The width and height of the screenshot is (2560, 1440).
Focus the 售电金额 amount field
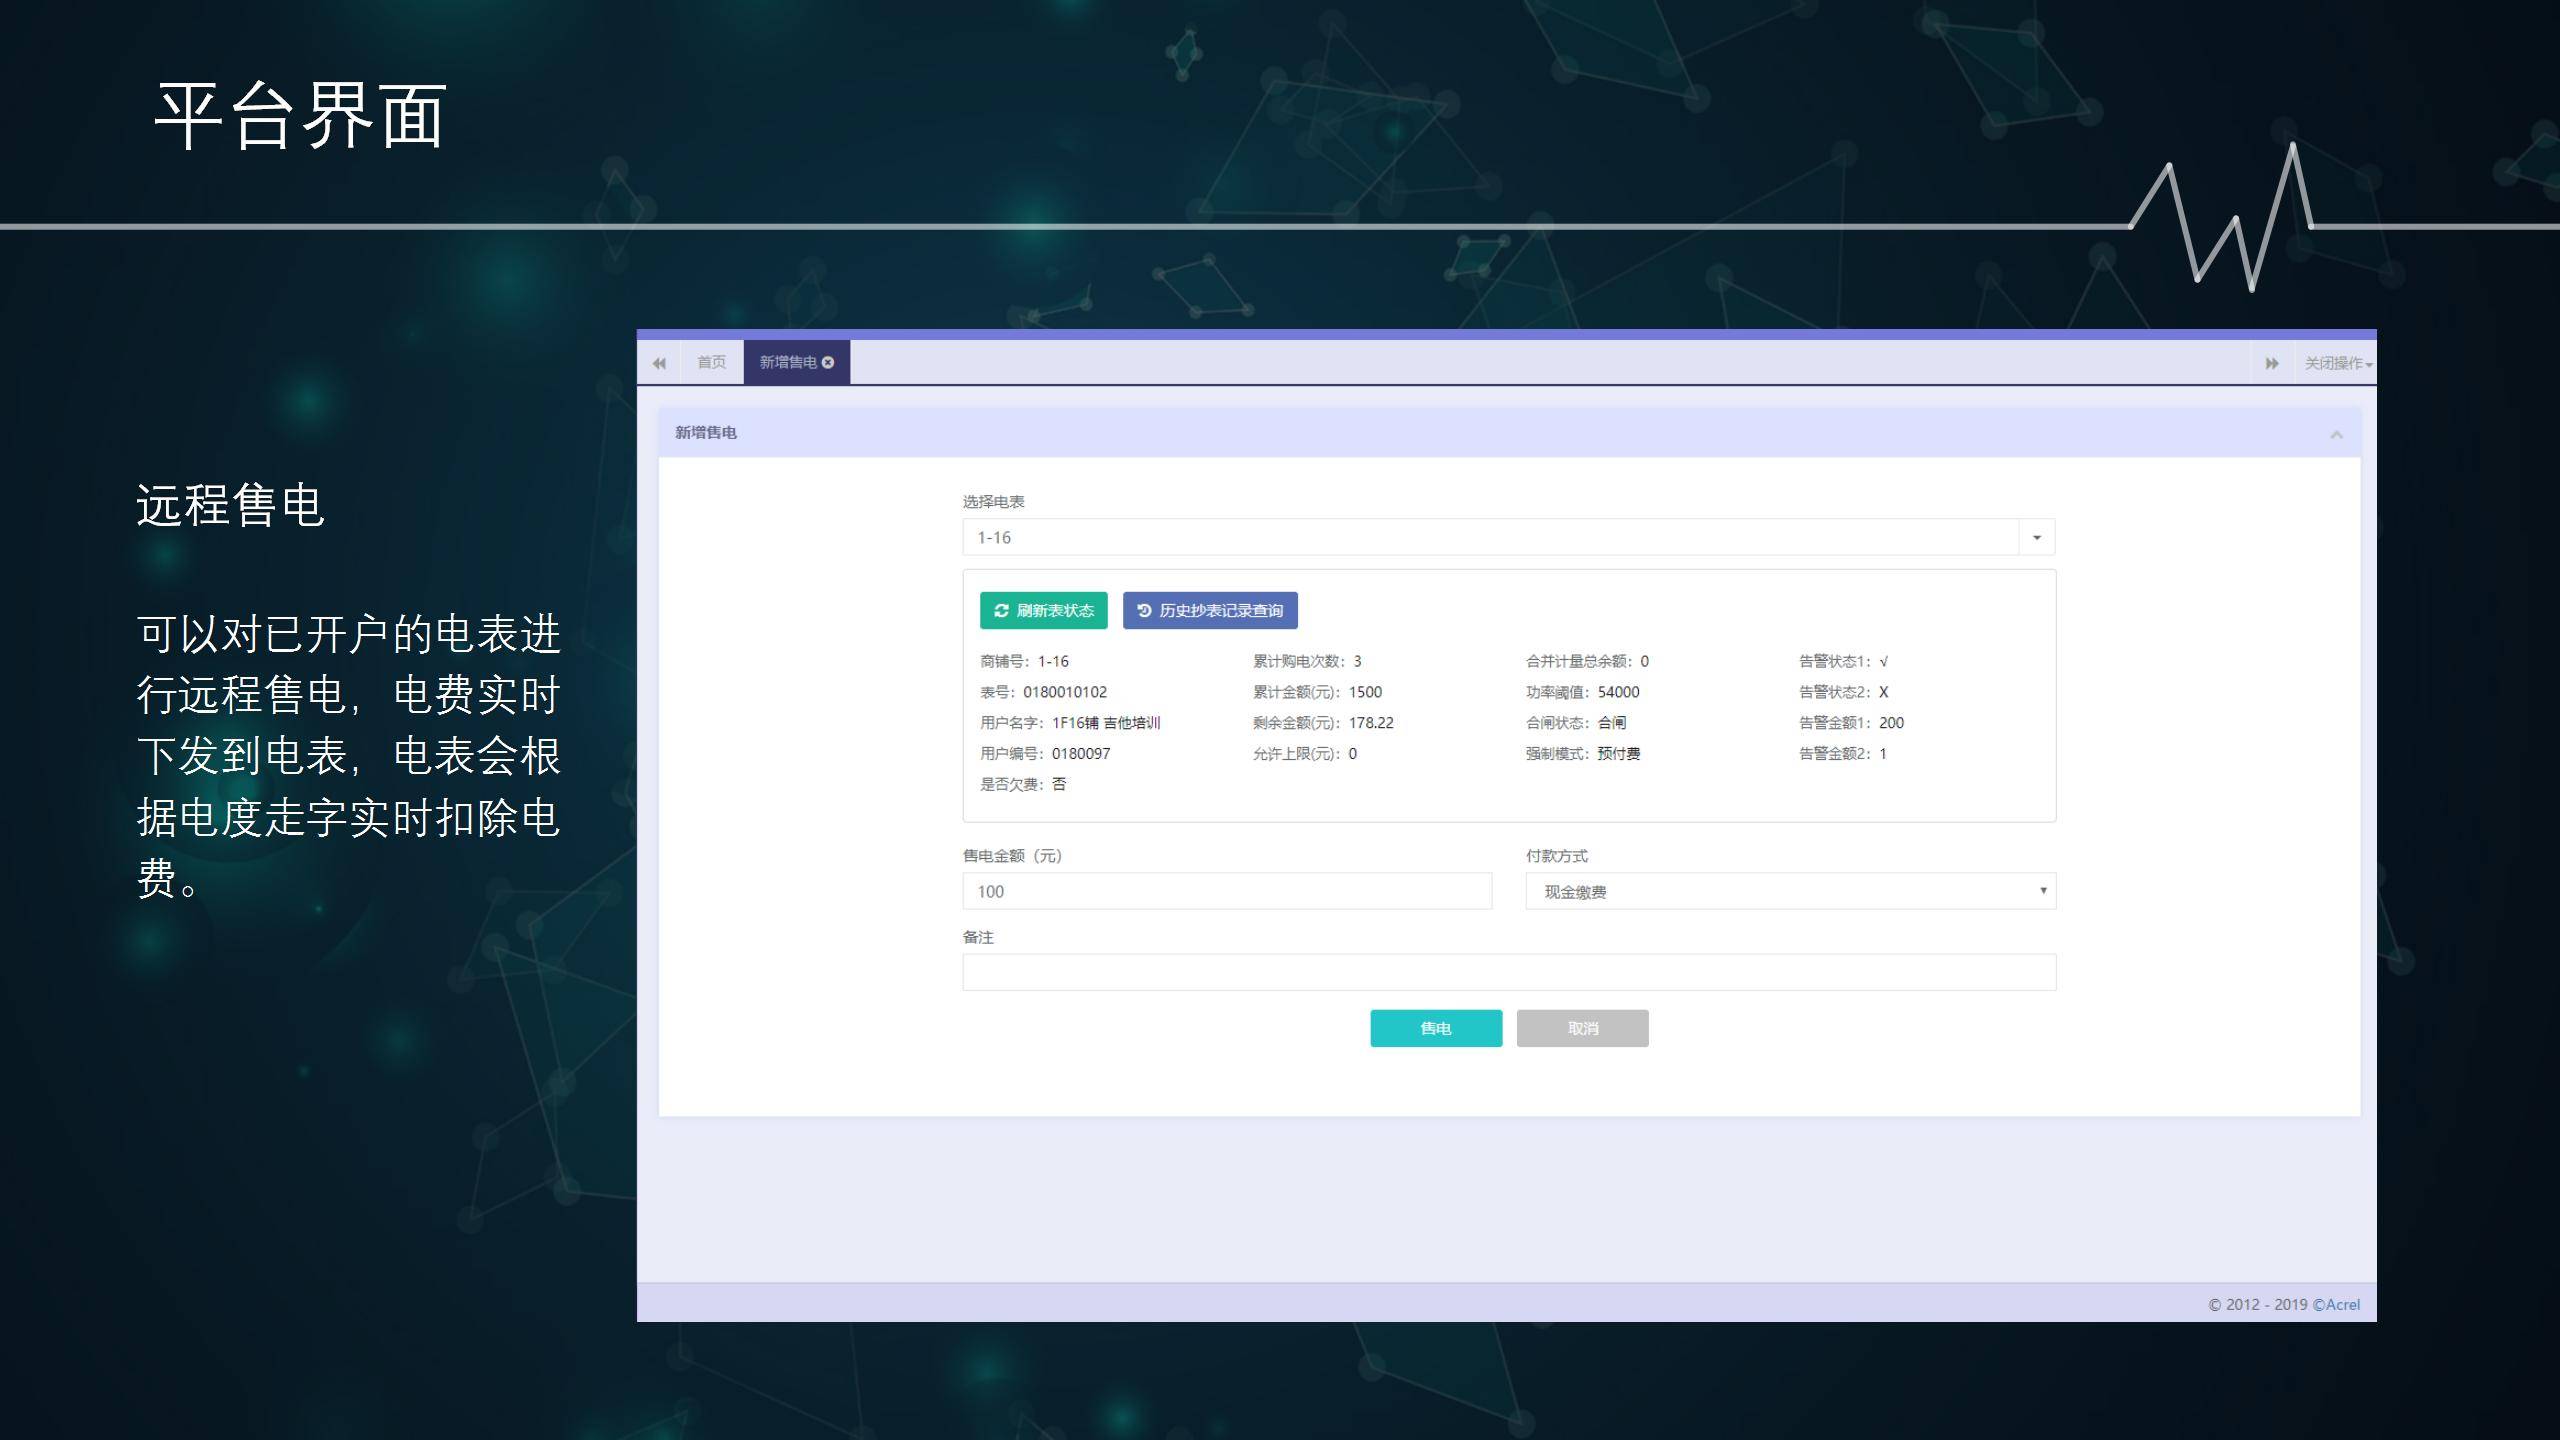pos(1226,891)
